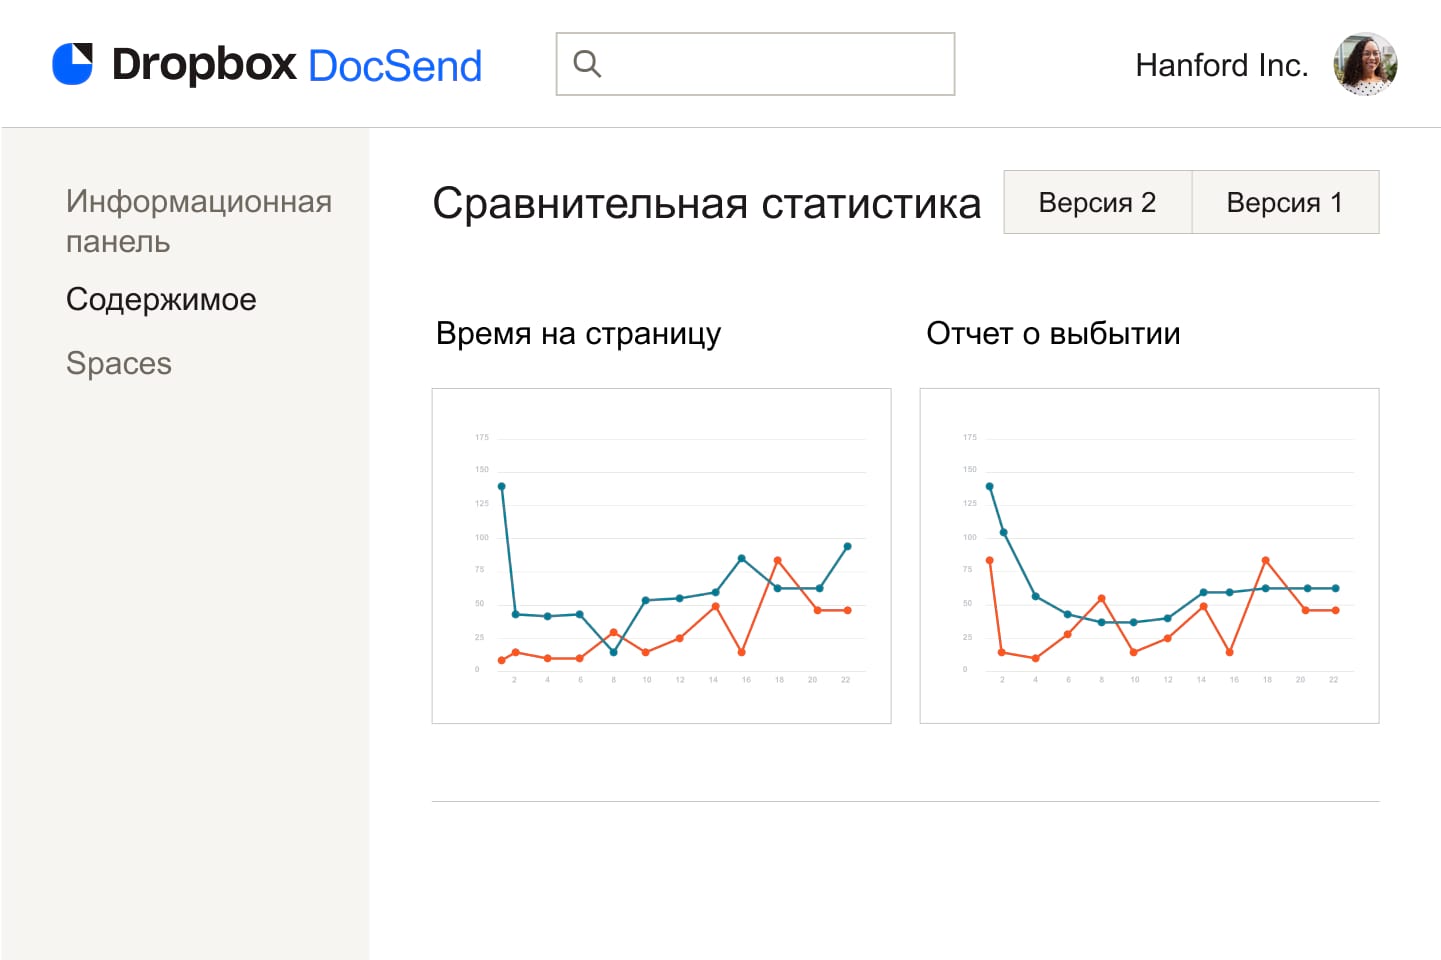
Task: Open the Hanford Inc. account name
Action: pos(1221,65)
